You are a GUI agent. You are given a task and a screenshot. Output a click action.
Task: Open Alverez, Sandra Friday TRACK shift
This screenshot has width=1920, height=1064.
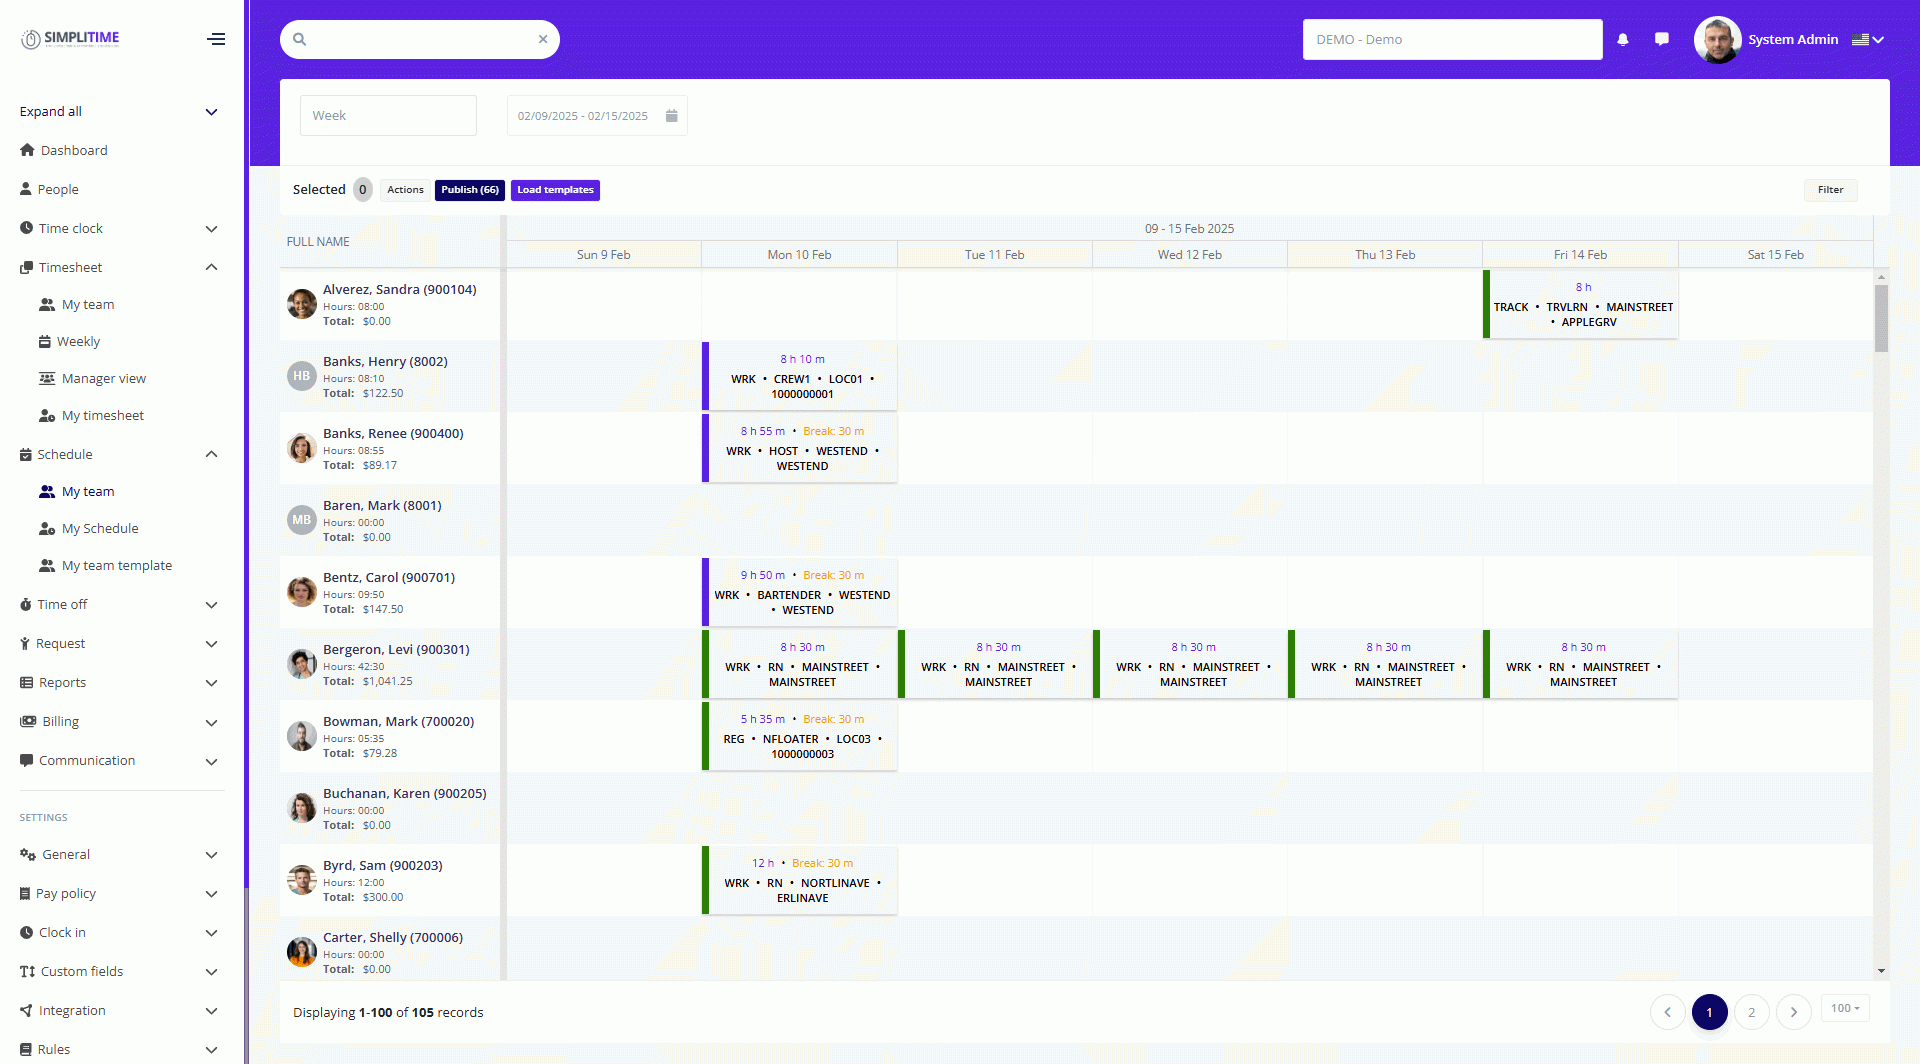point(1581,304)
